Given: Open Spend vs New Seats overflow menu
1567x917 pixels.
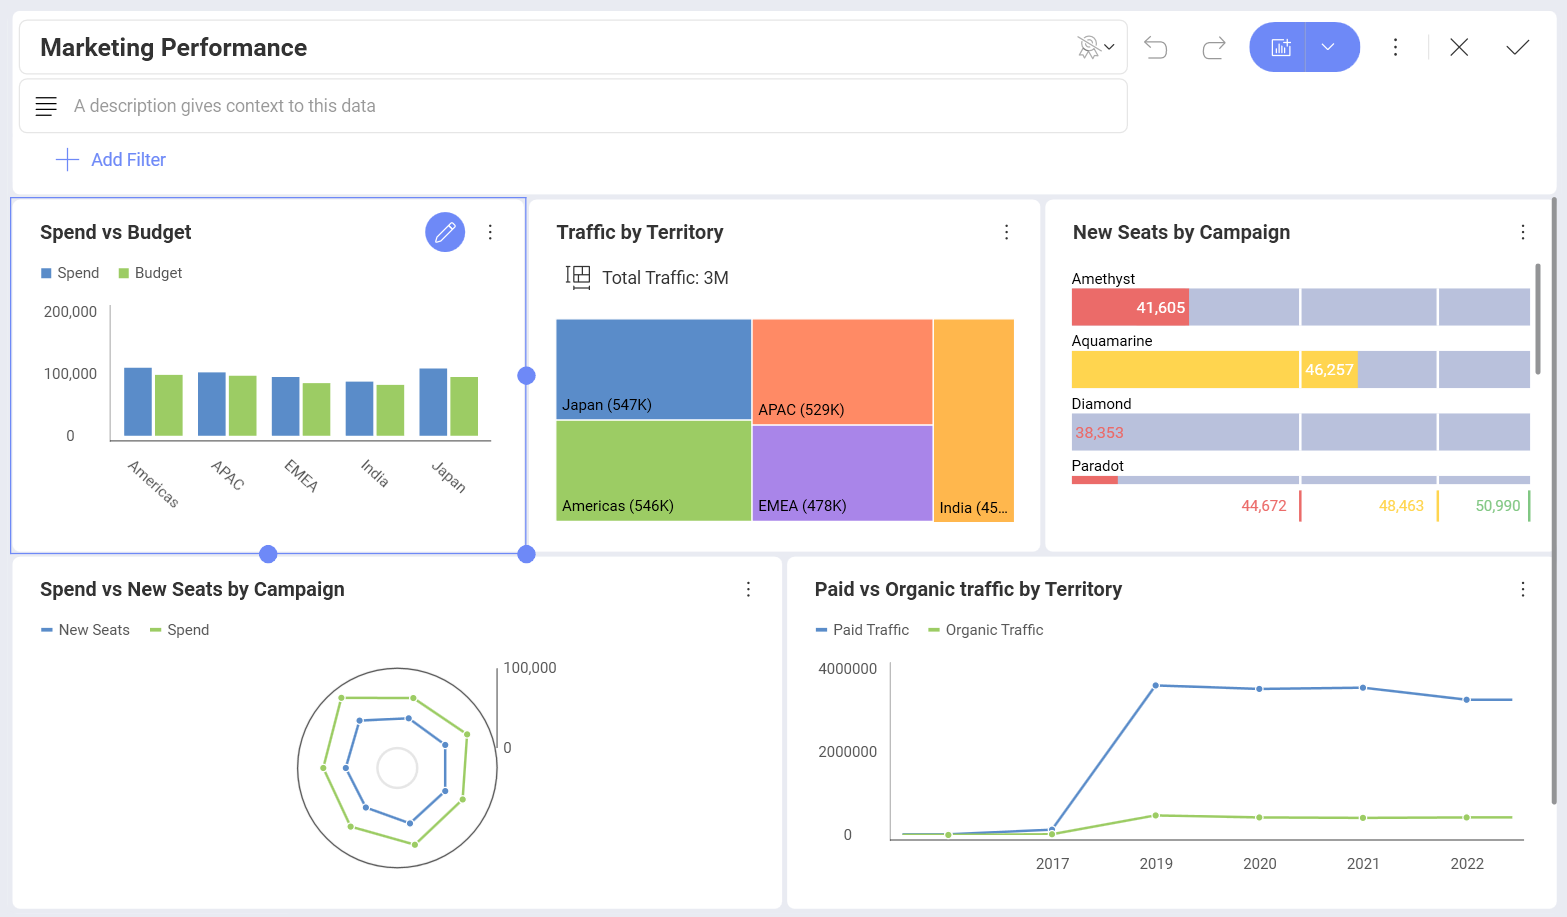Looking at the screenshot, I should 748,589.
